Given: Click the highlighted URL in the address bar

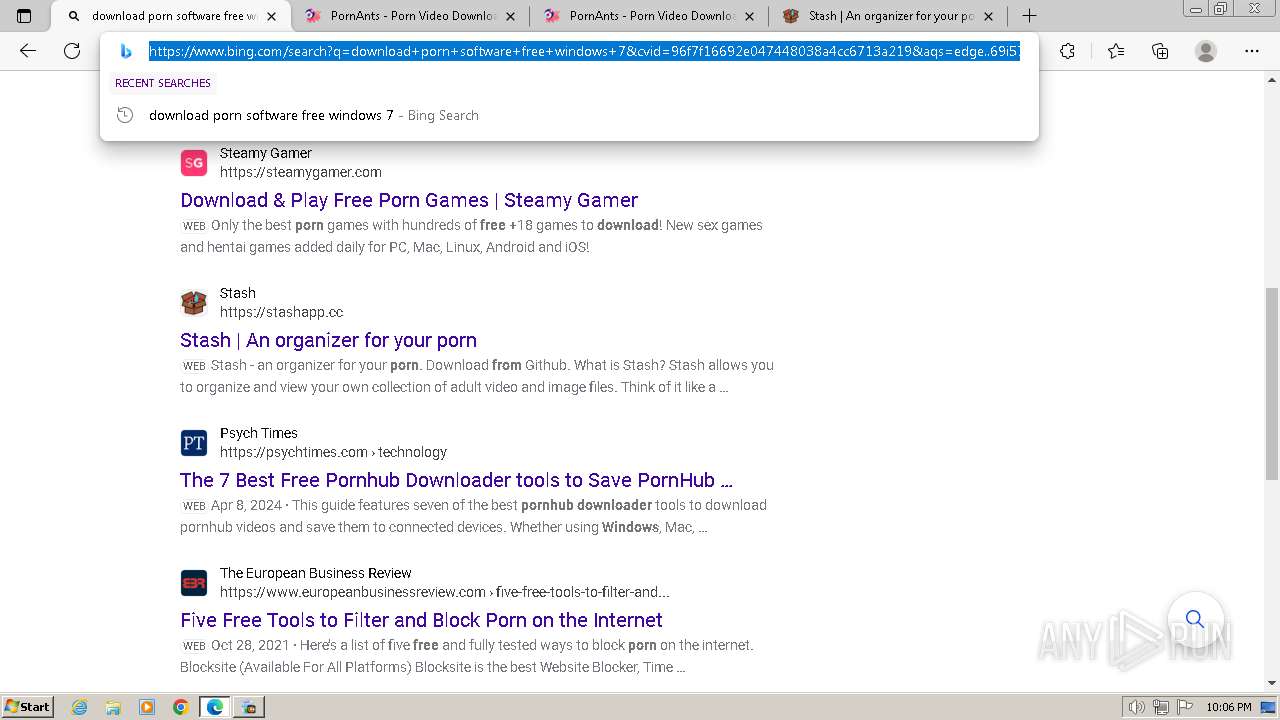Looking at the screenshot, I should pos(584,52).
